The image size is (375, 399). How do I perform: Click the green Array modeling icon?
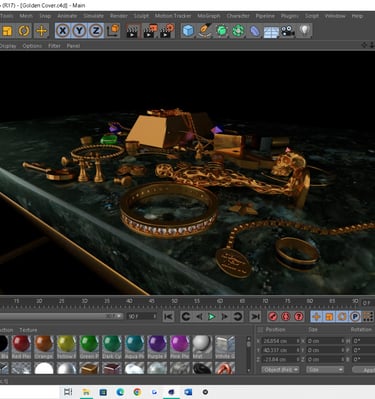coord(238,31)
